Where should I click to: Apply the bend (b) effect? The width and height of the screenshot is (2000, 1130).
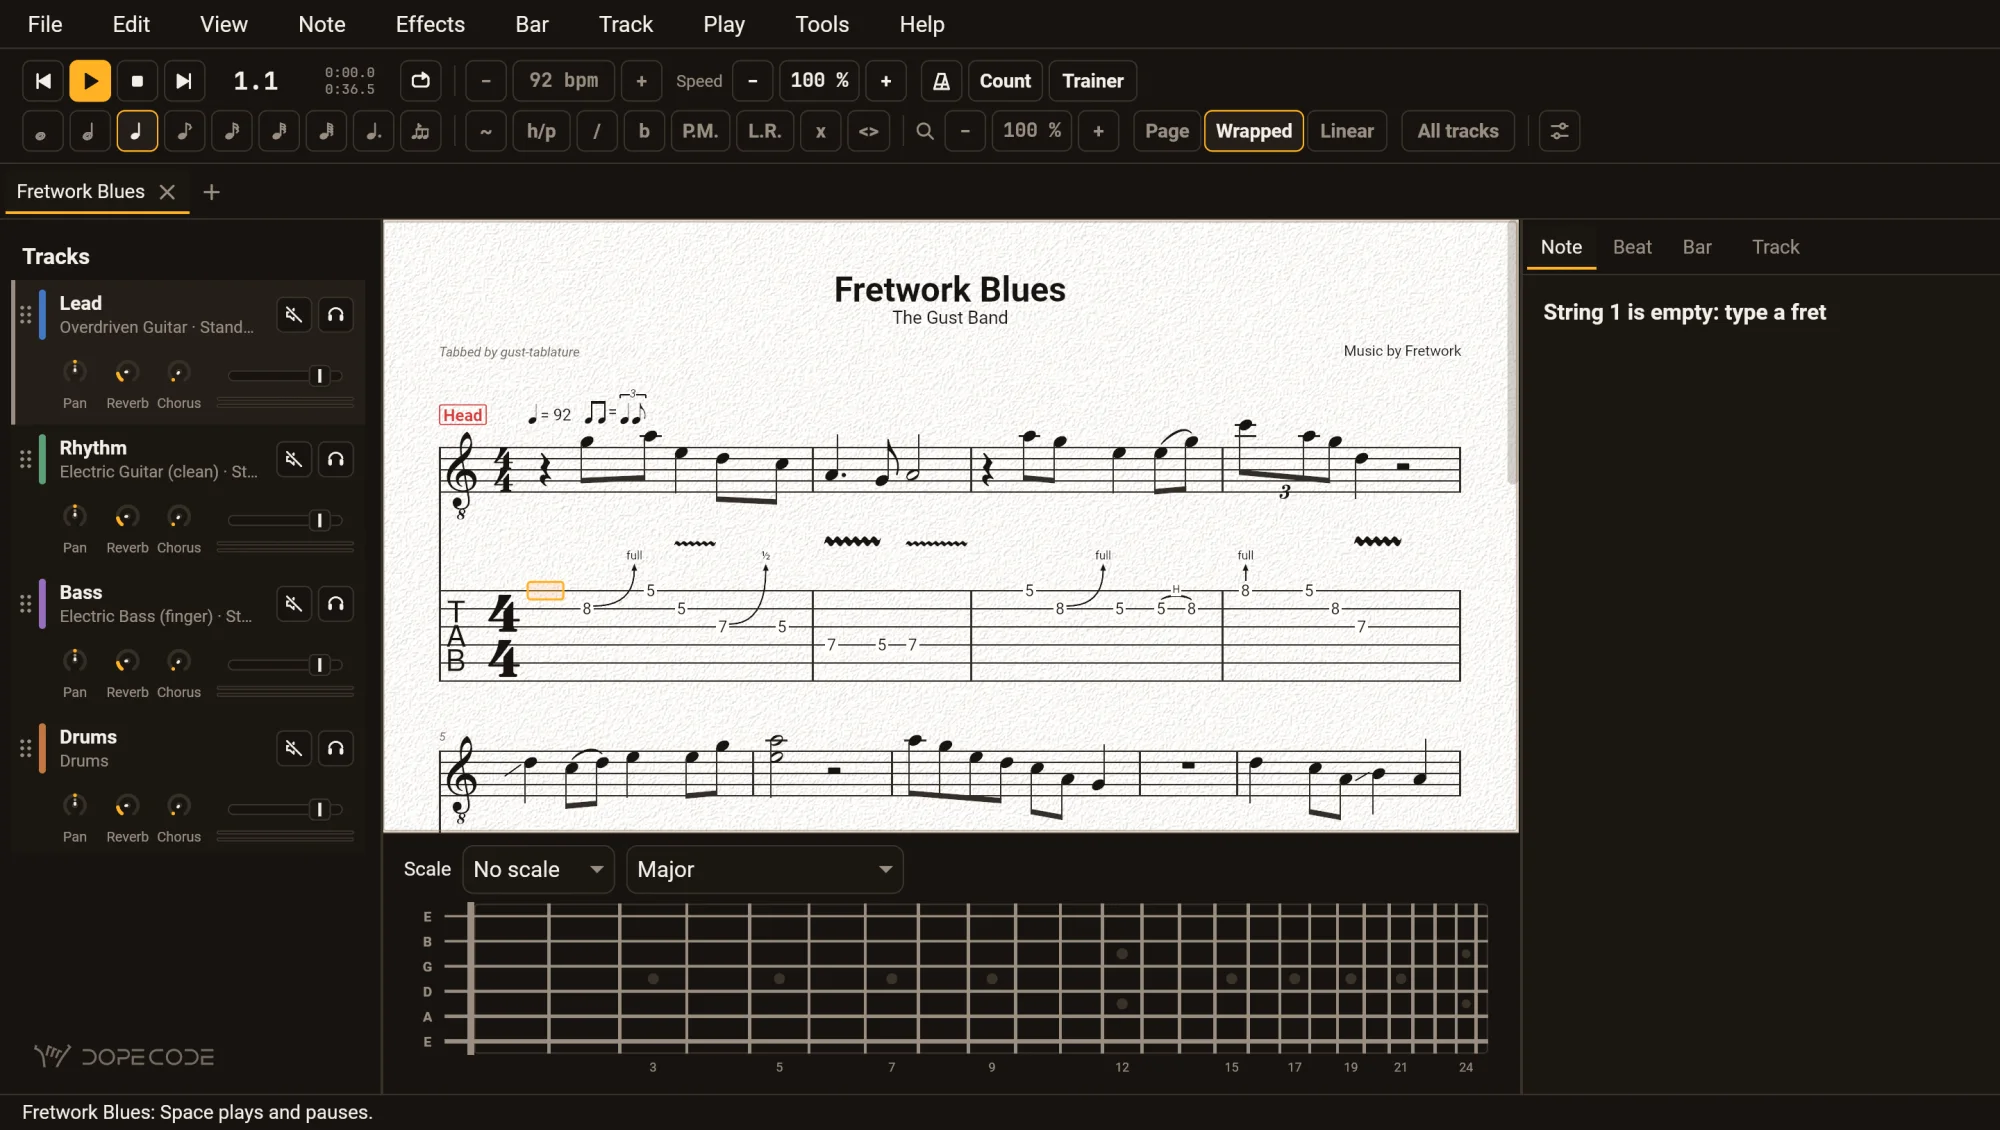pyautogui.click(x=644, y=131)
